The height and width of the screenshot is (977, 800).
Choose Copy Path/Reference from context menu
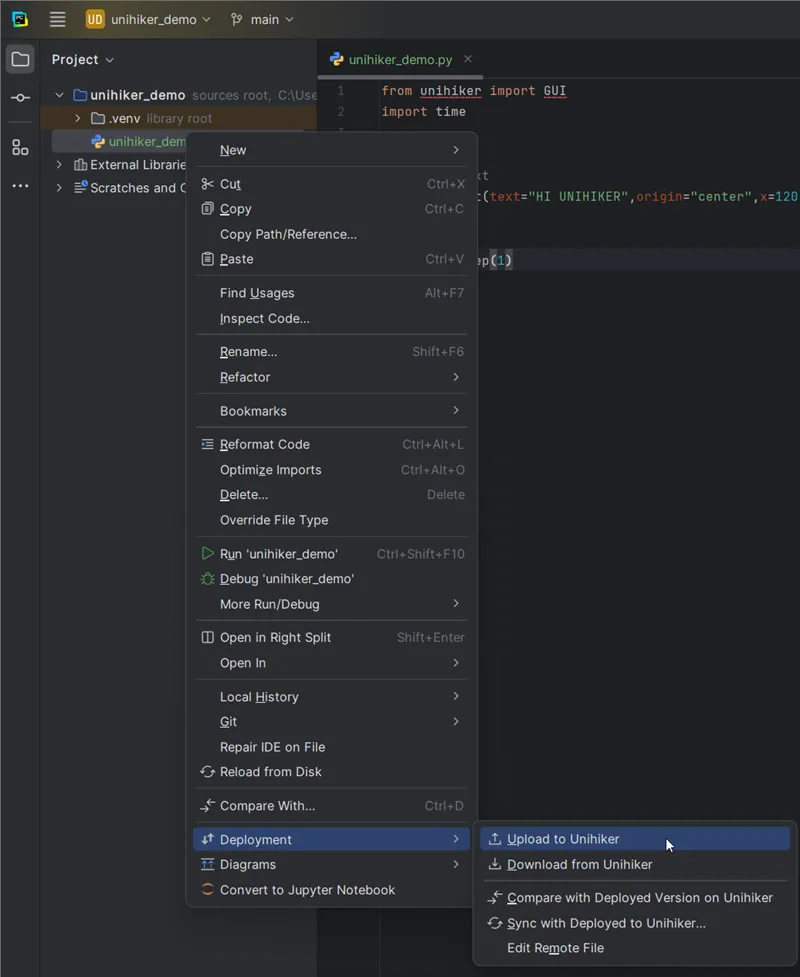tap(331, 234)
